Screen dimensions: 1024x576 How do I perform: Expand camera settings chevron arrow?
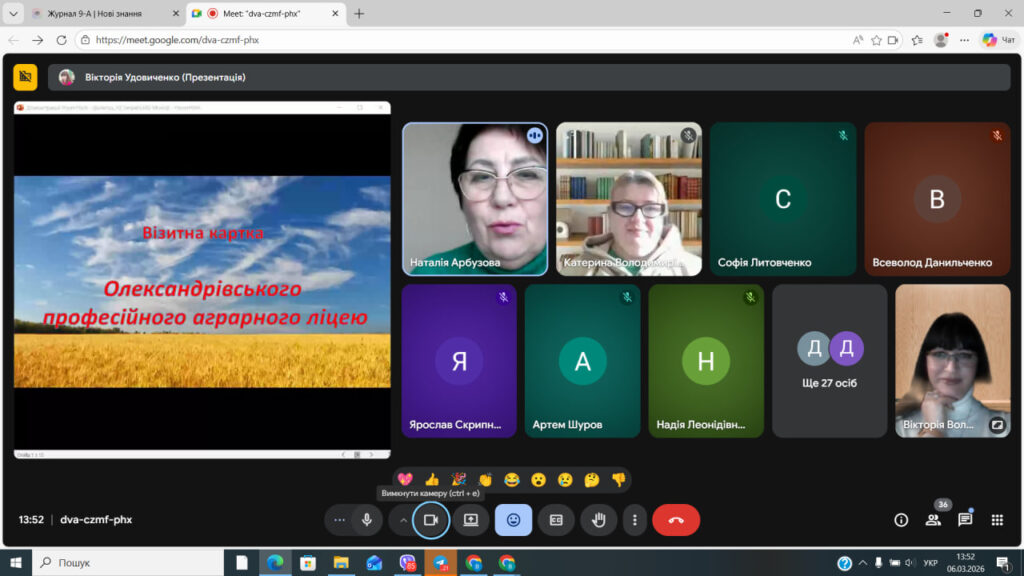pos(403,520)
